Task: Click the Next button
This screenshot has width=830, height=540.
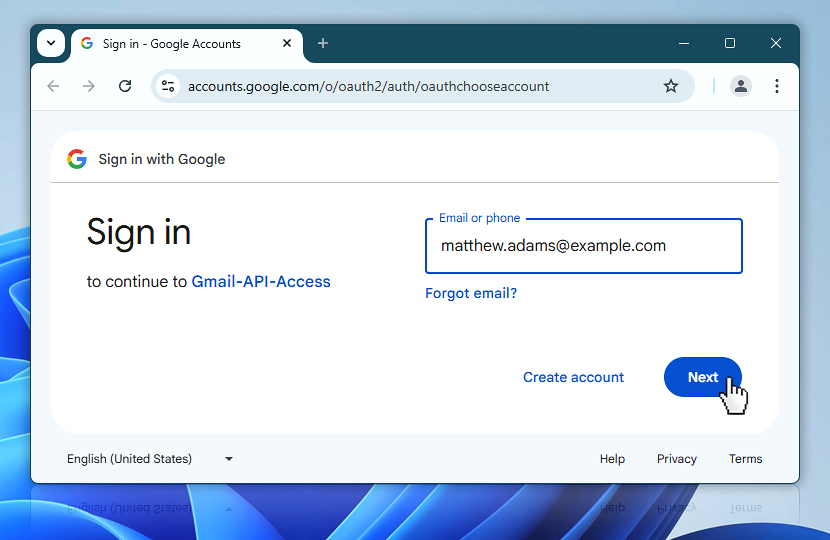Action: 702,377
